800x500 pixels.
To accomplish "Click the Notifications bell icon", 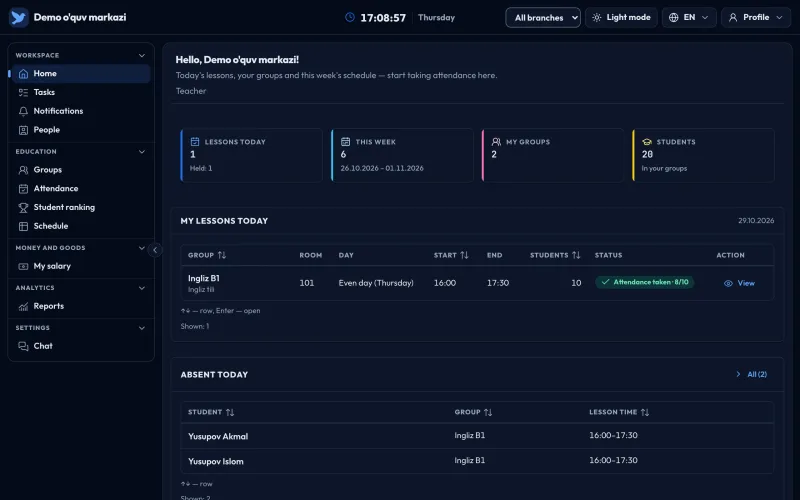I will tap(23, 111).
